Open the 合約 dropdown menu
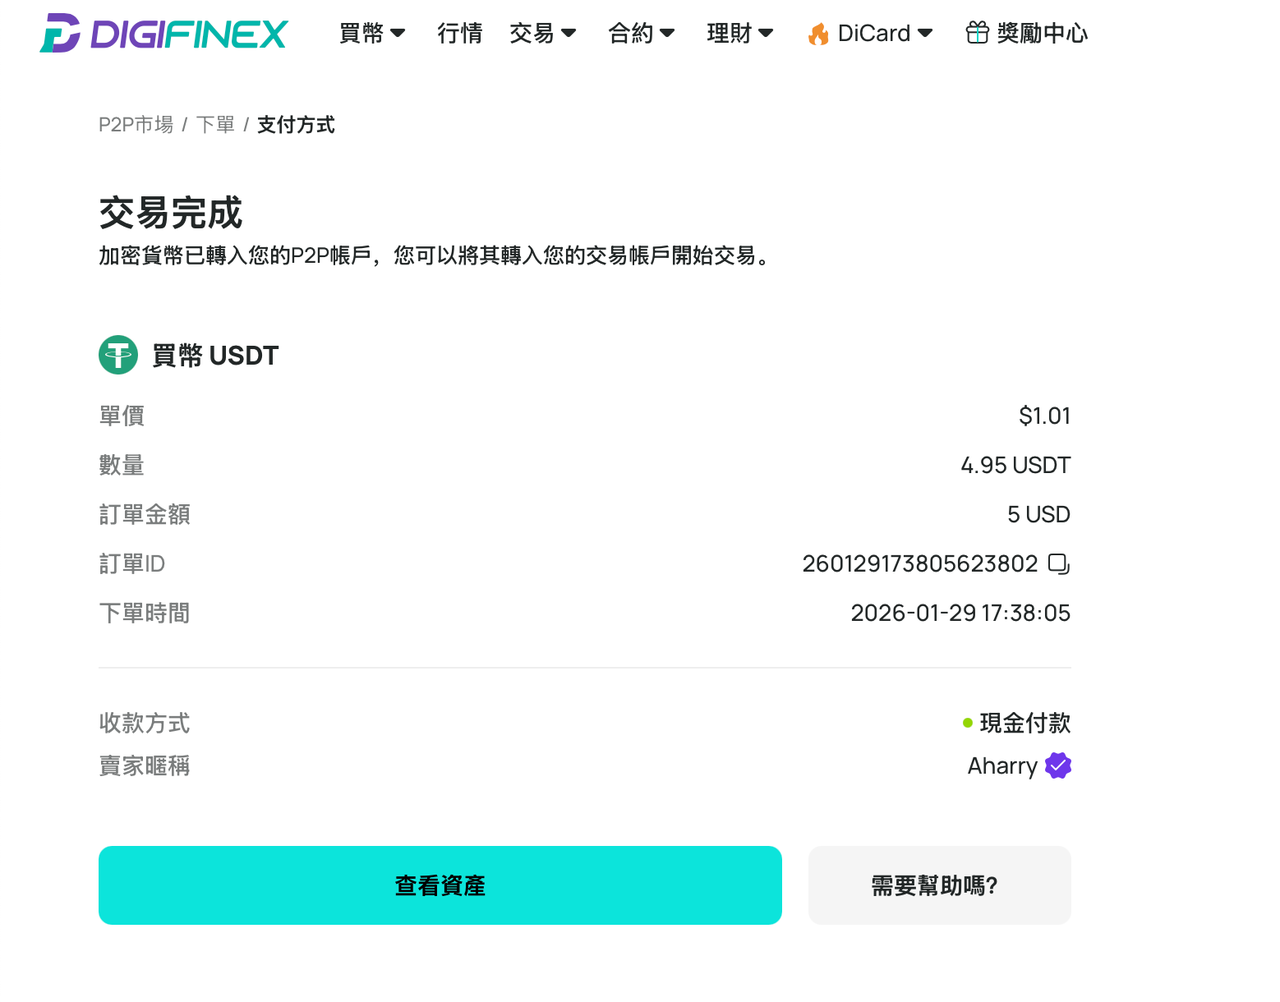 pyautogui.click(x=641, y=33)
